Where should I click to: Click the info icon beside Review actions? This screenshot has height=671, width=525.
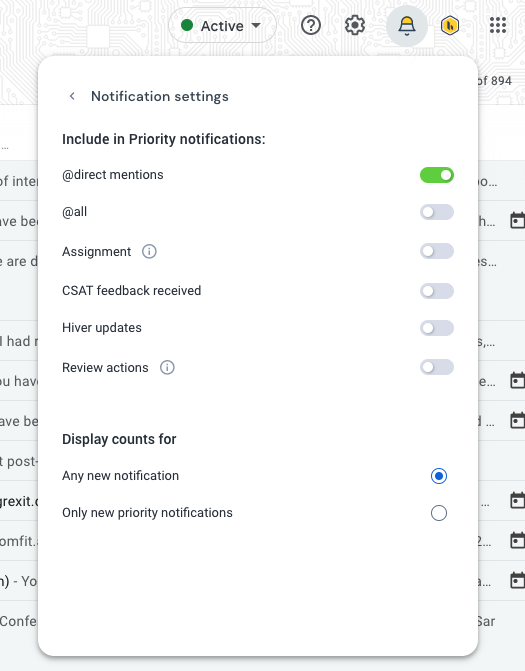click(167, 368)
